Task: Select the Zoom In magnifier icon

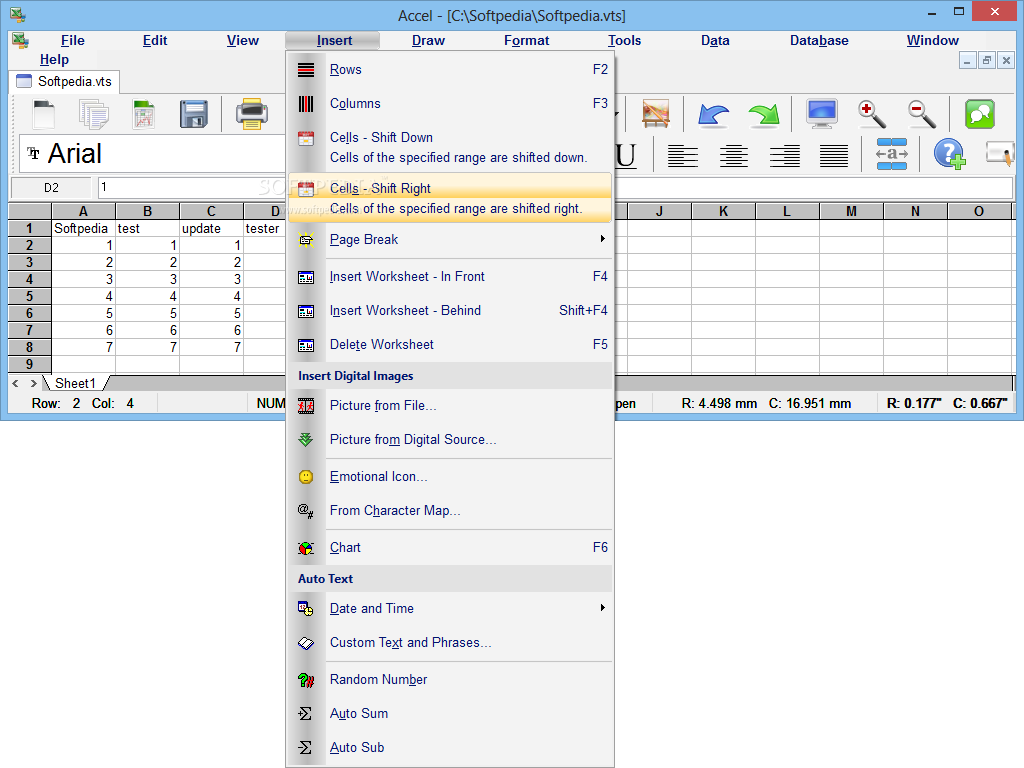Action: [871, 114]
